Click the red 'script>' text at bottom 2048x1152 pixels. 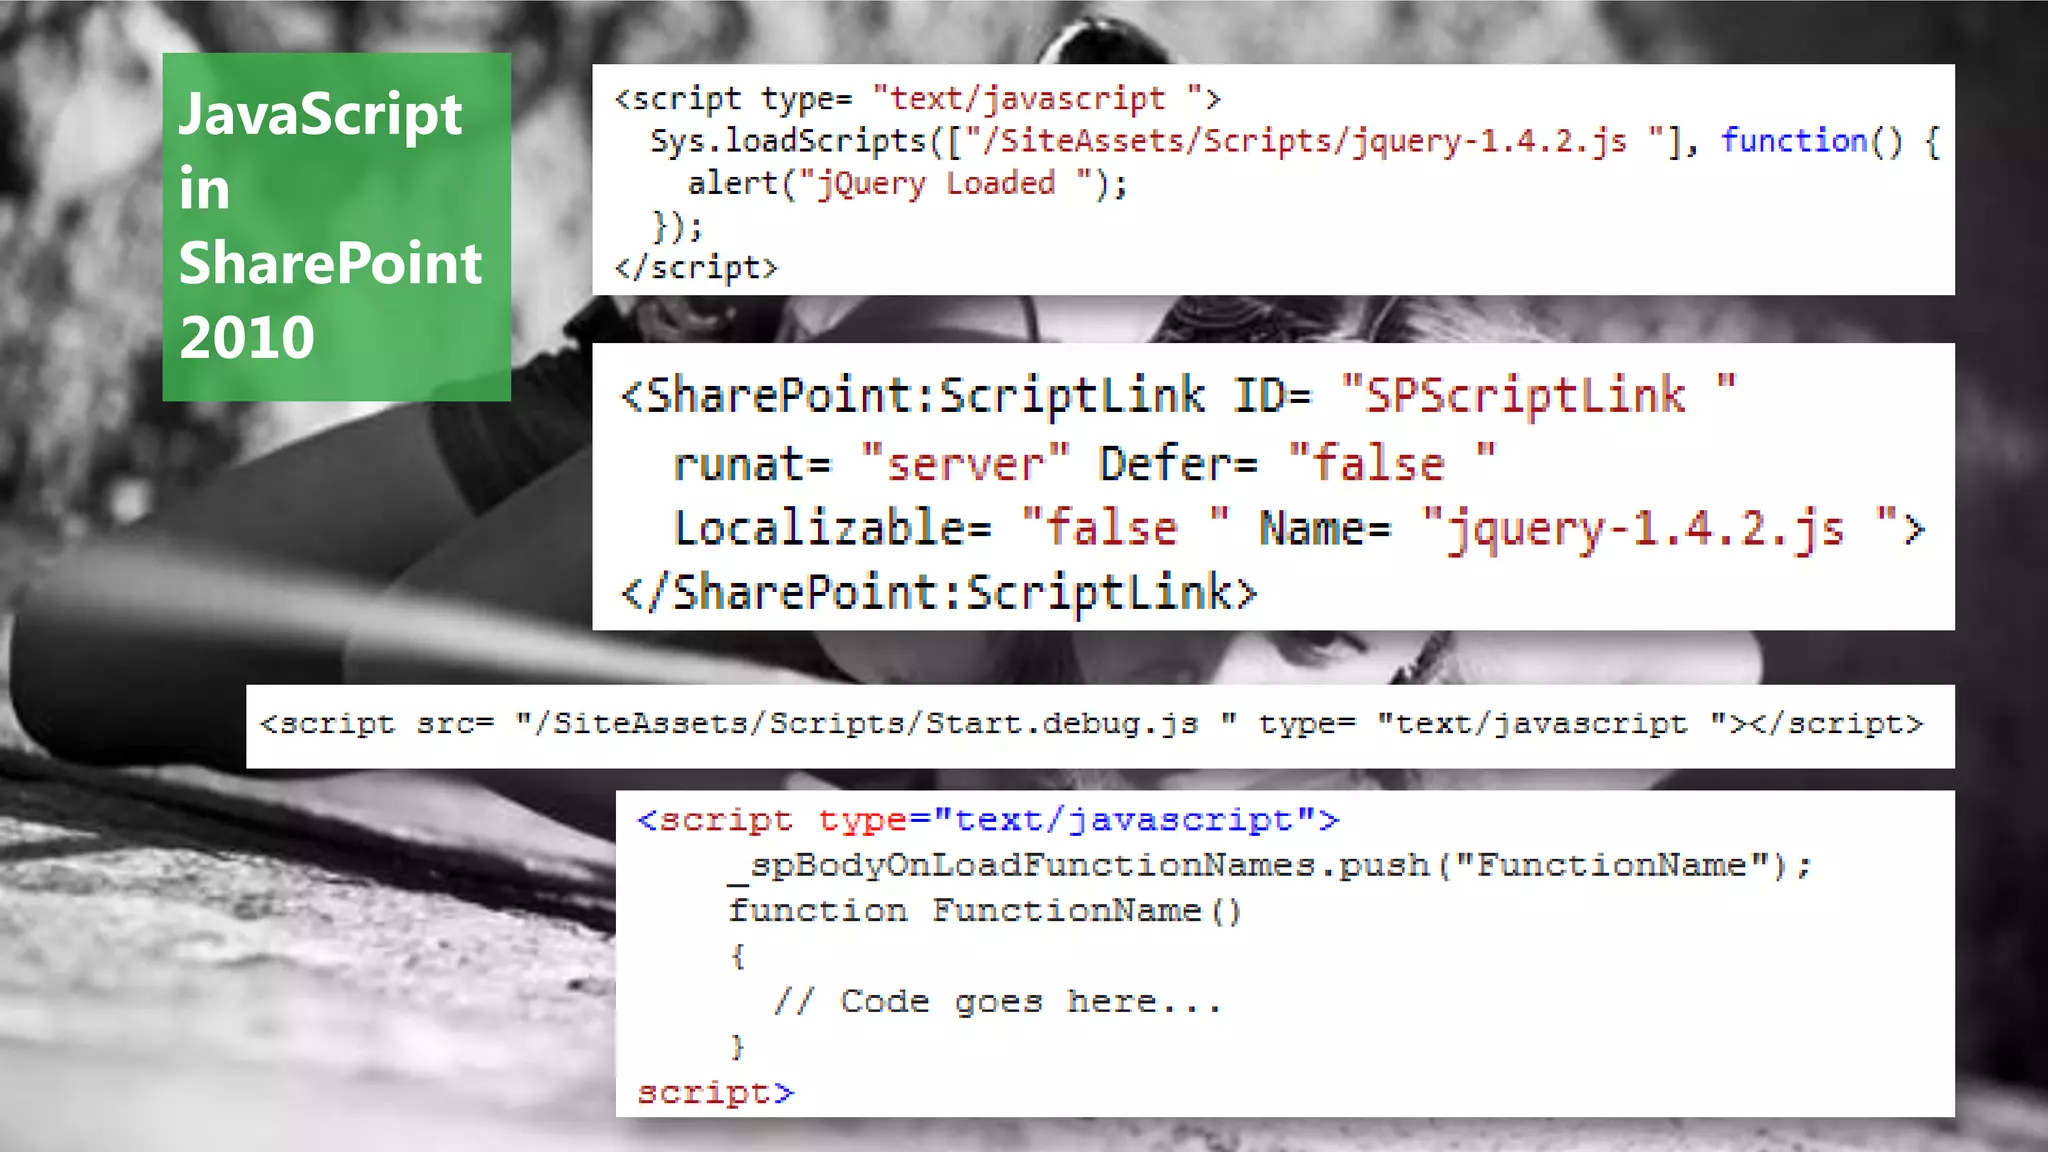[x=716, y=1092]
